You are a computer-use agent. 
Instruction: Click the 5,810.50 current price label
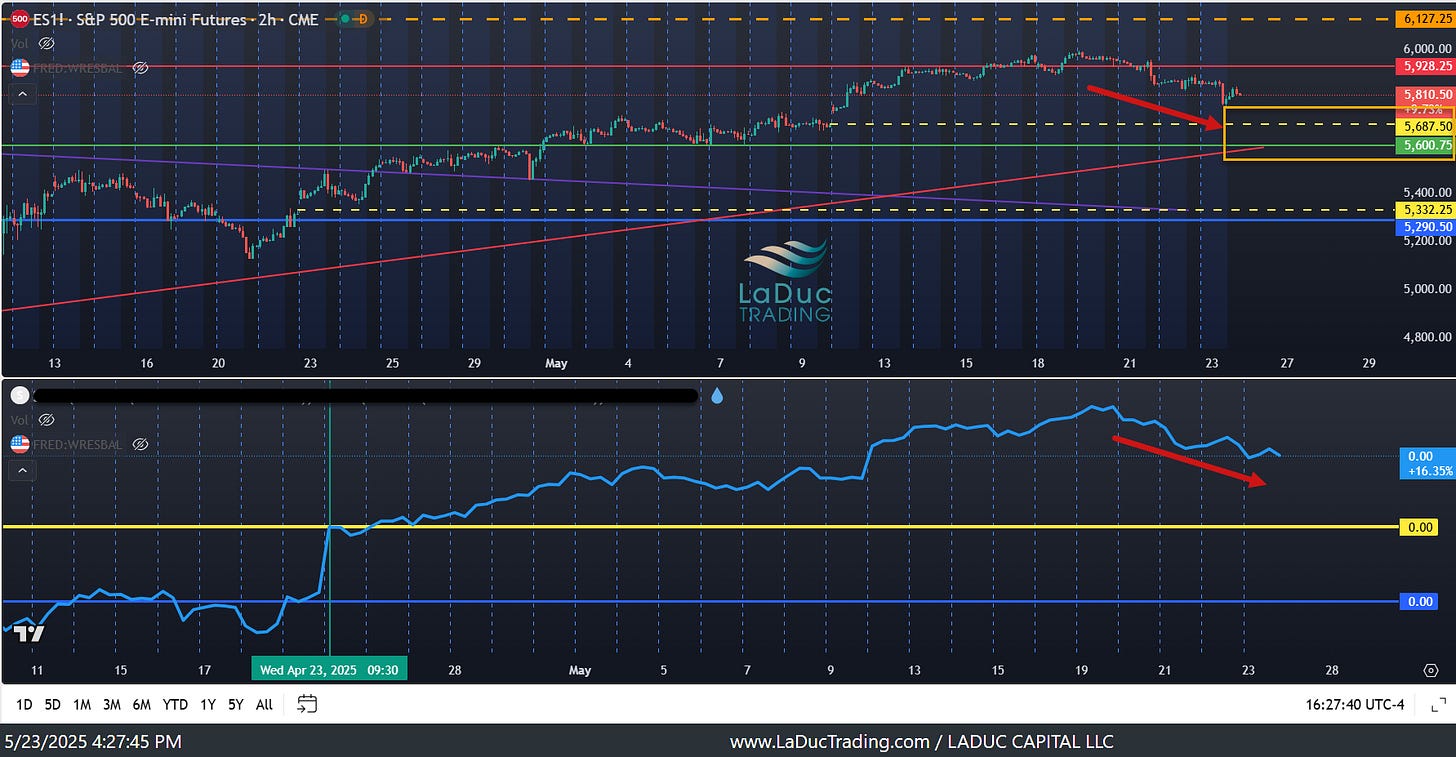[x=1424, y=94]
